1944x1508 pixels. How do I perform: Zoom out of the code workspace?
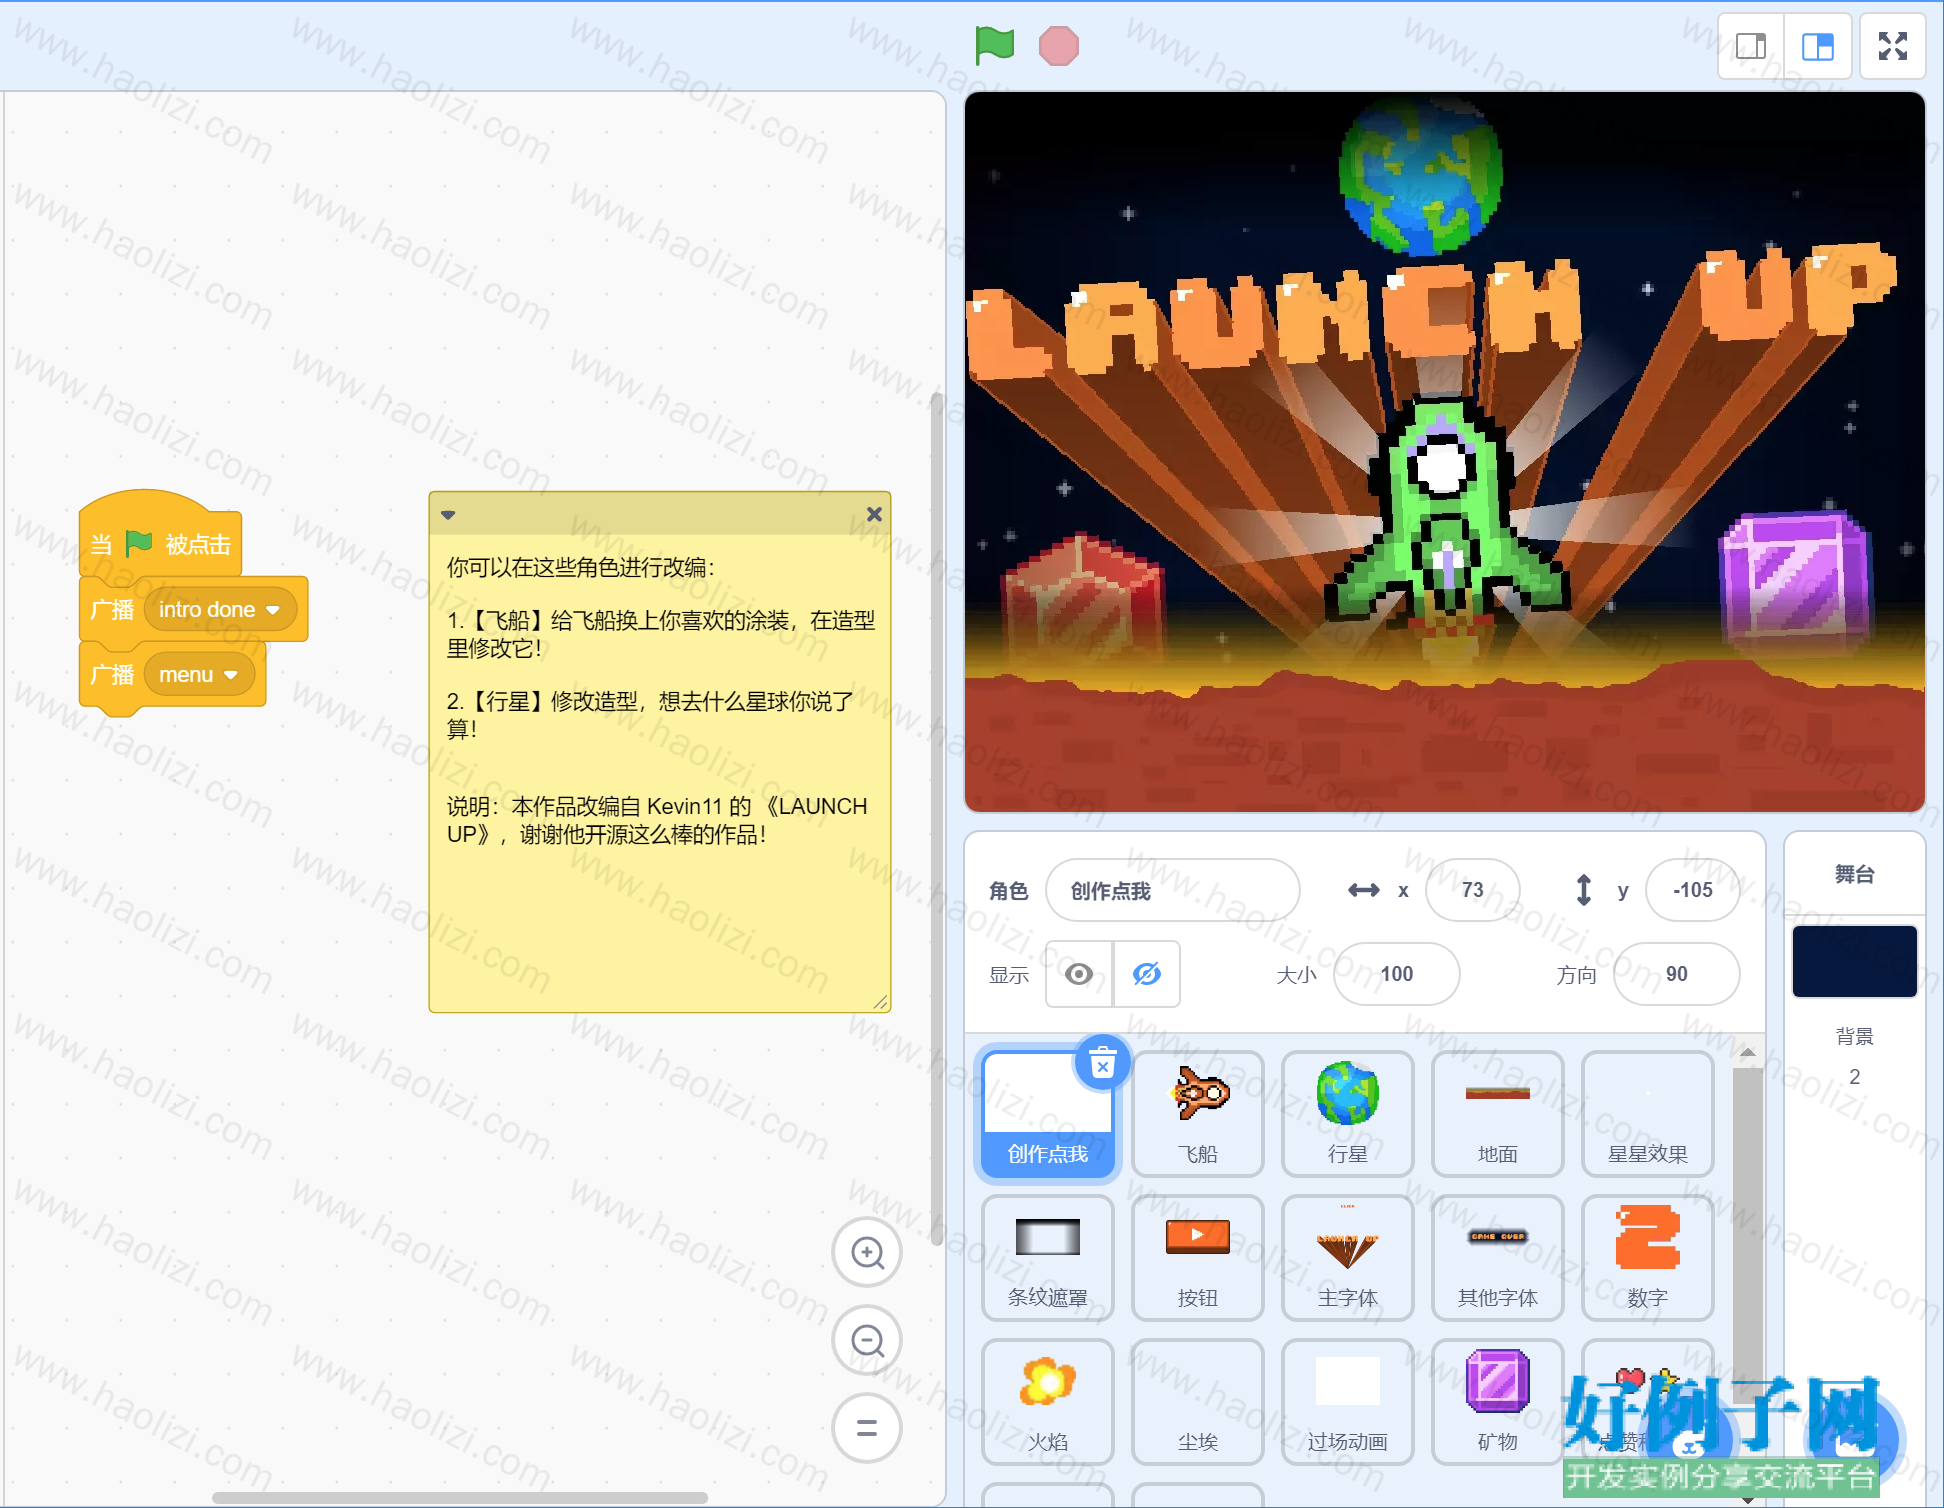(867, 1340)
